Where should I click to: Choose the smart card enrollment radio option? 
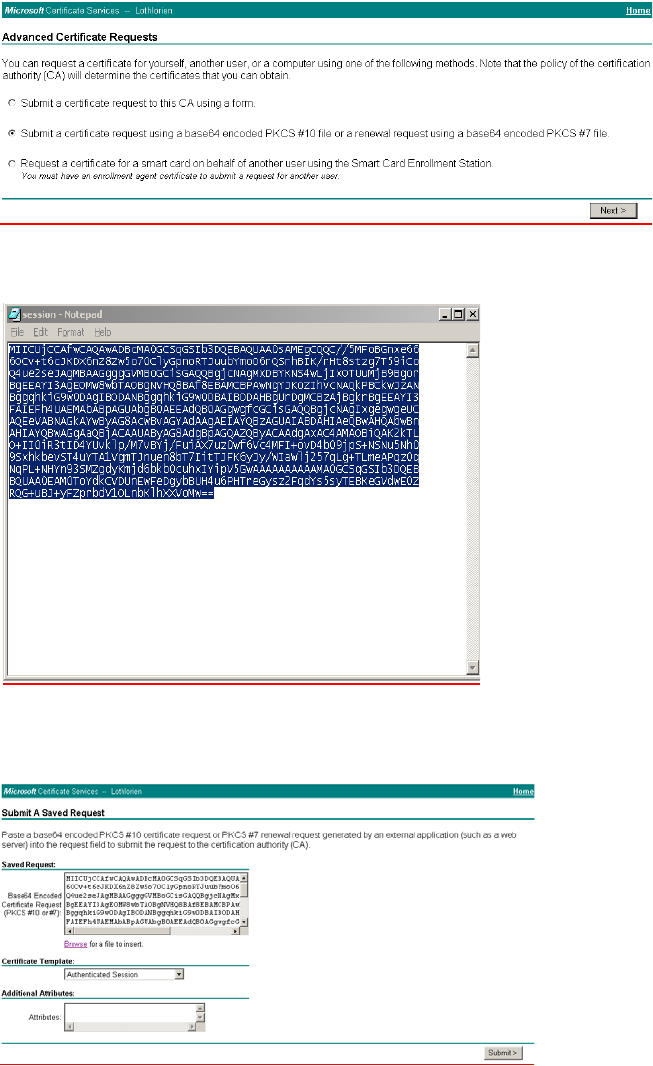point(12,163)
